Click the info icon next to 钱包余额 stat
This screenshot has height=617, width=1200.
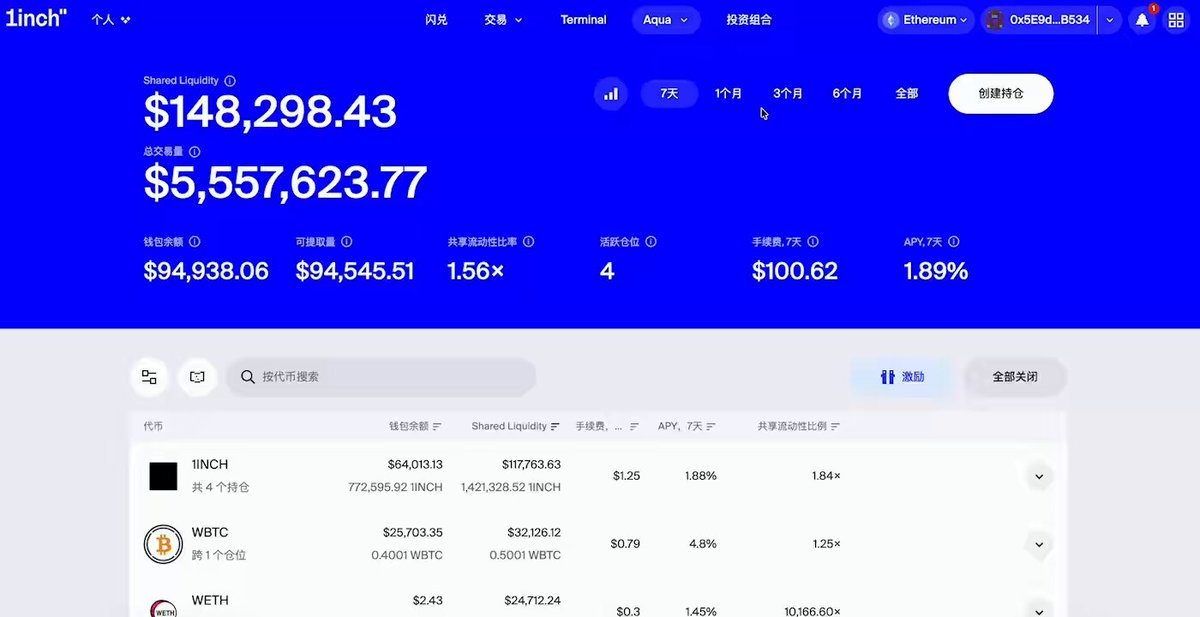tap(194, 242)
